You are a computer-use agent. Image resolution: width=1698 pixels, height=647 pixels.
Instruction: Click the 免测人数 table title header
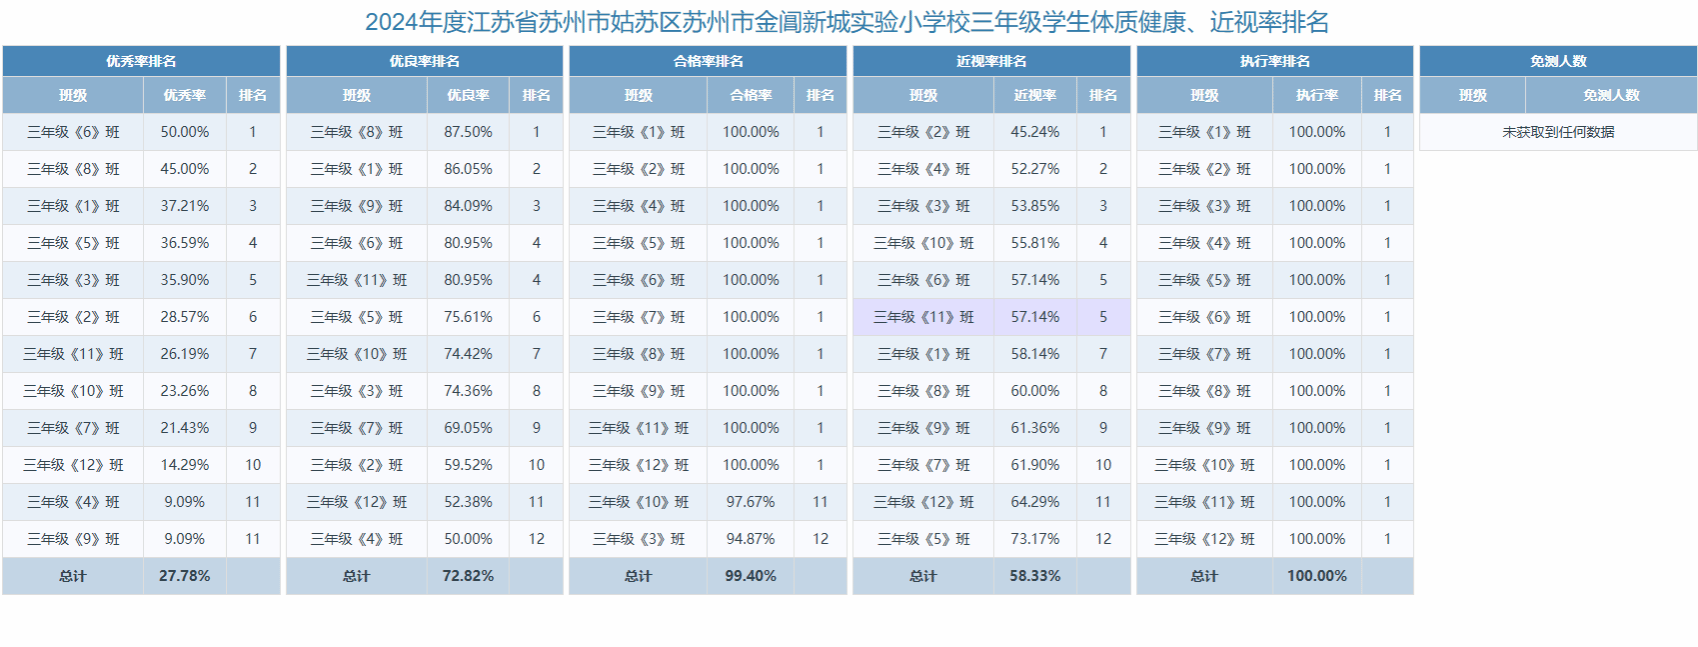point(1558,61)
